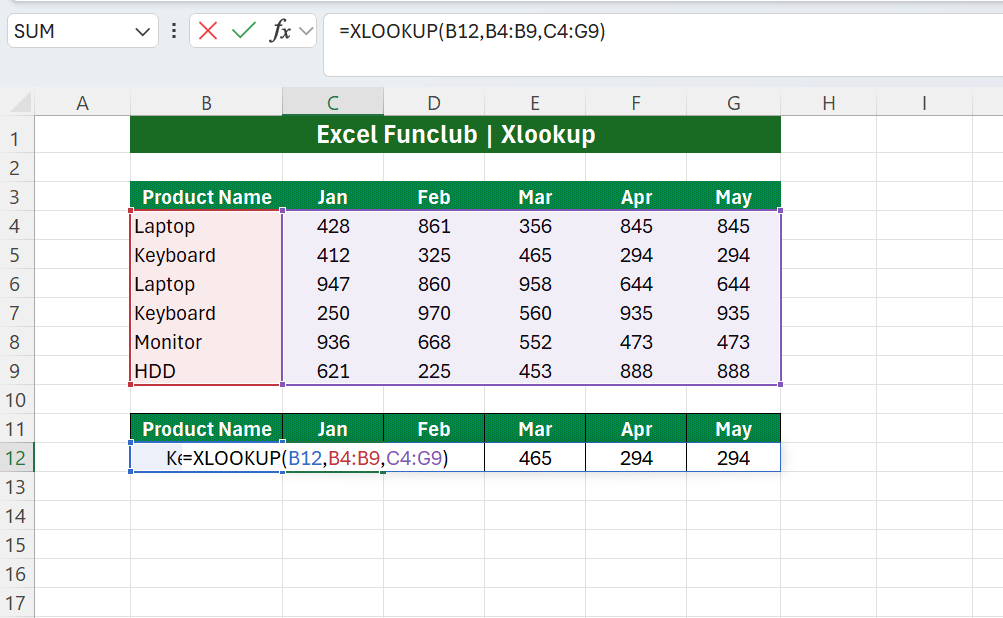Click the column C header
This screenshot has width=1003, height=618.
333,101
